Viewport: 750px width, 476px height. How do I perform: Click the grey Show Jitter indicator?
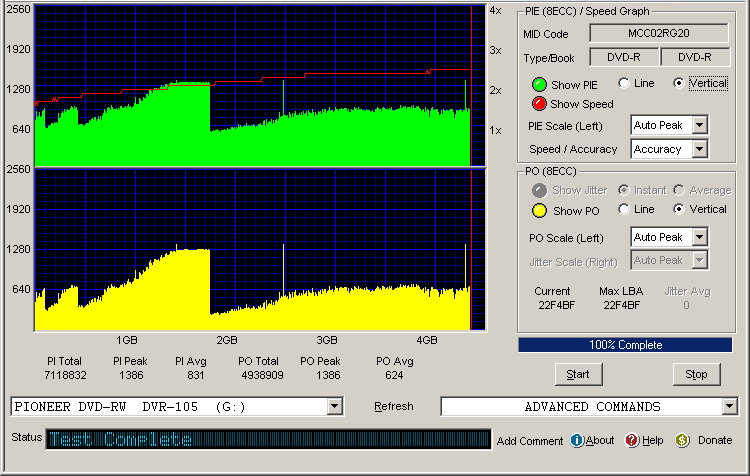point(538,190)
